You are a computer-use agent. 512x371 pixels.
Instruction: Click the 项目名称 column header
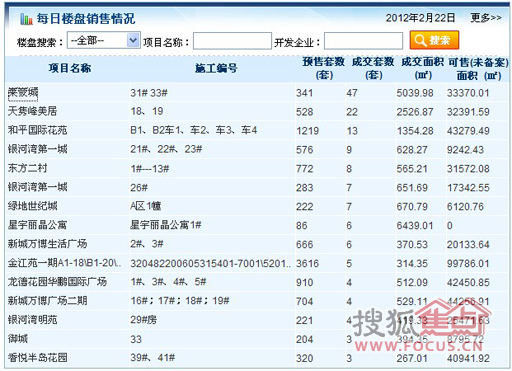tap(70, 68)
